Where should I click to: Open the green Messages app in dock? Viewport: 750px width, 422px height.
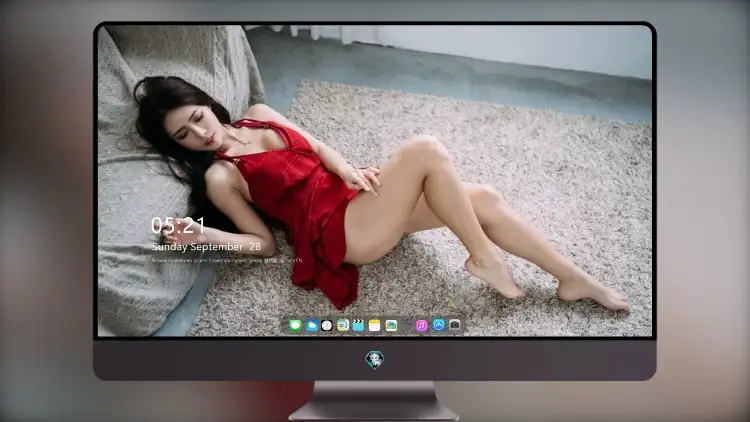tap(296, 326)
